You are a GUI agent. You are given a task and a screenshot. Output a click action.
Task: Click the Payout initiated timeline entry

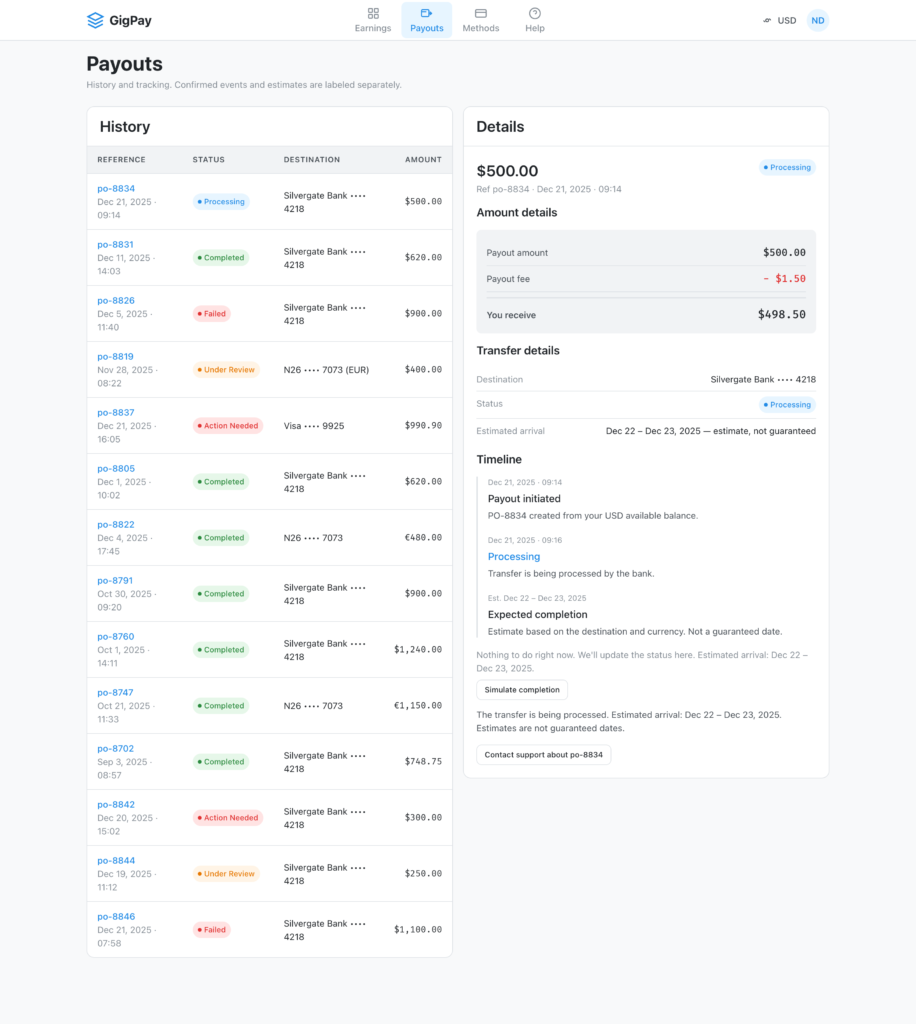(524, 499)
